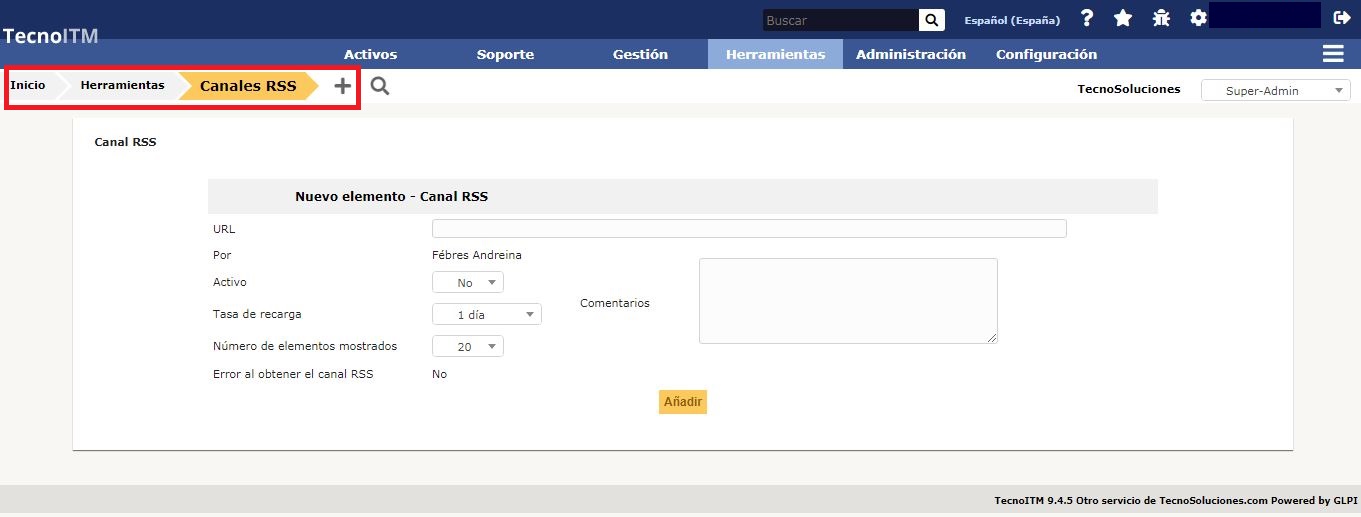
Task: Open the Administración menu
Action: 910,54
